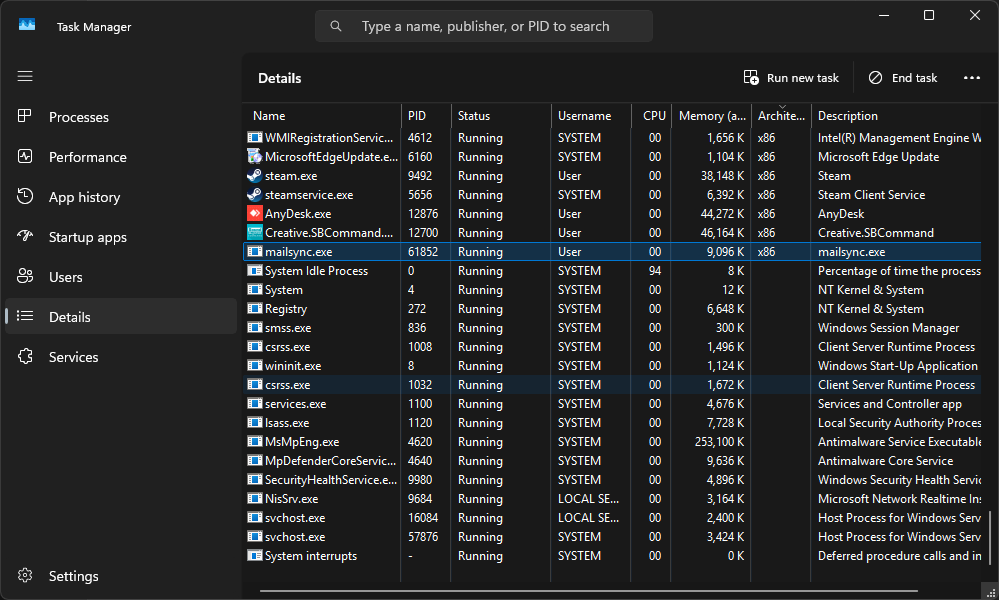Screen dimensions: 999x600
Task: Select the services.exe process name
Action: point(296,404)
